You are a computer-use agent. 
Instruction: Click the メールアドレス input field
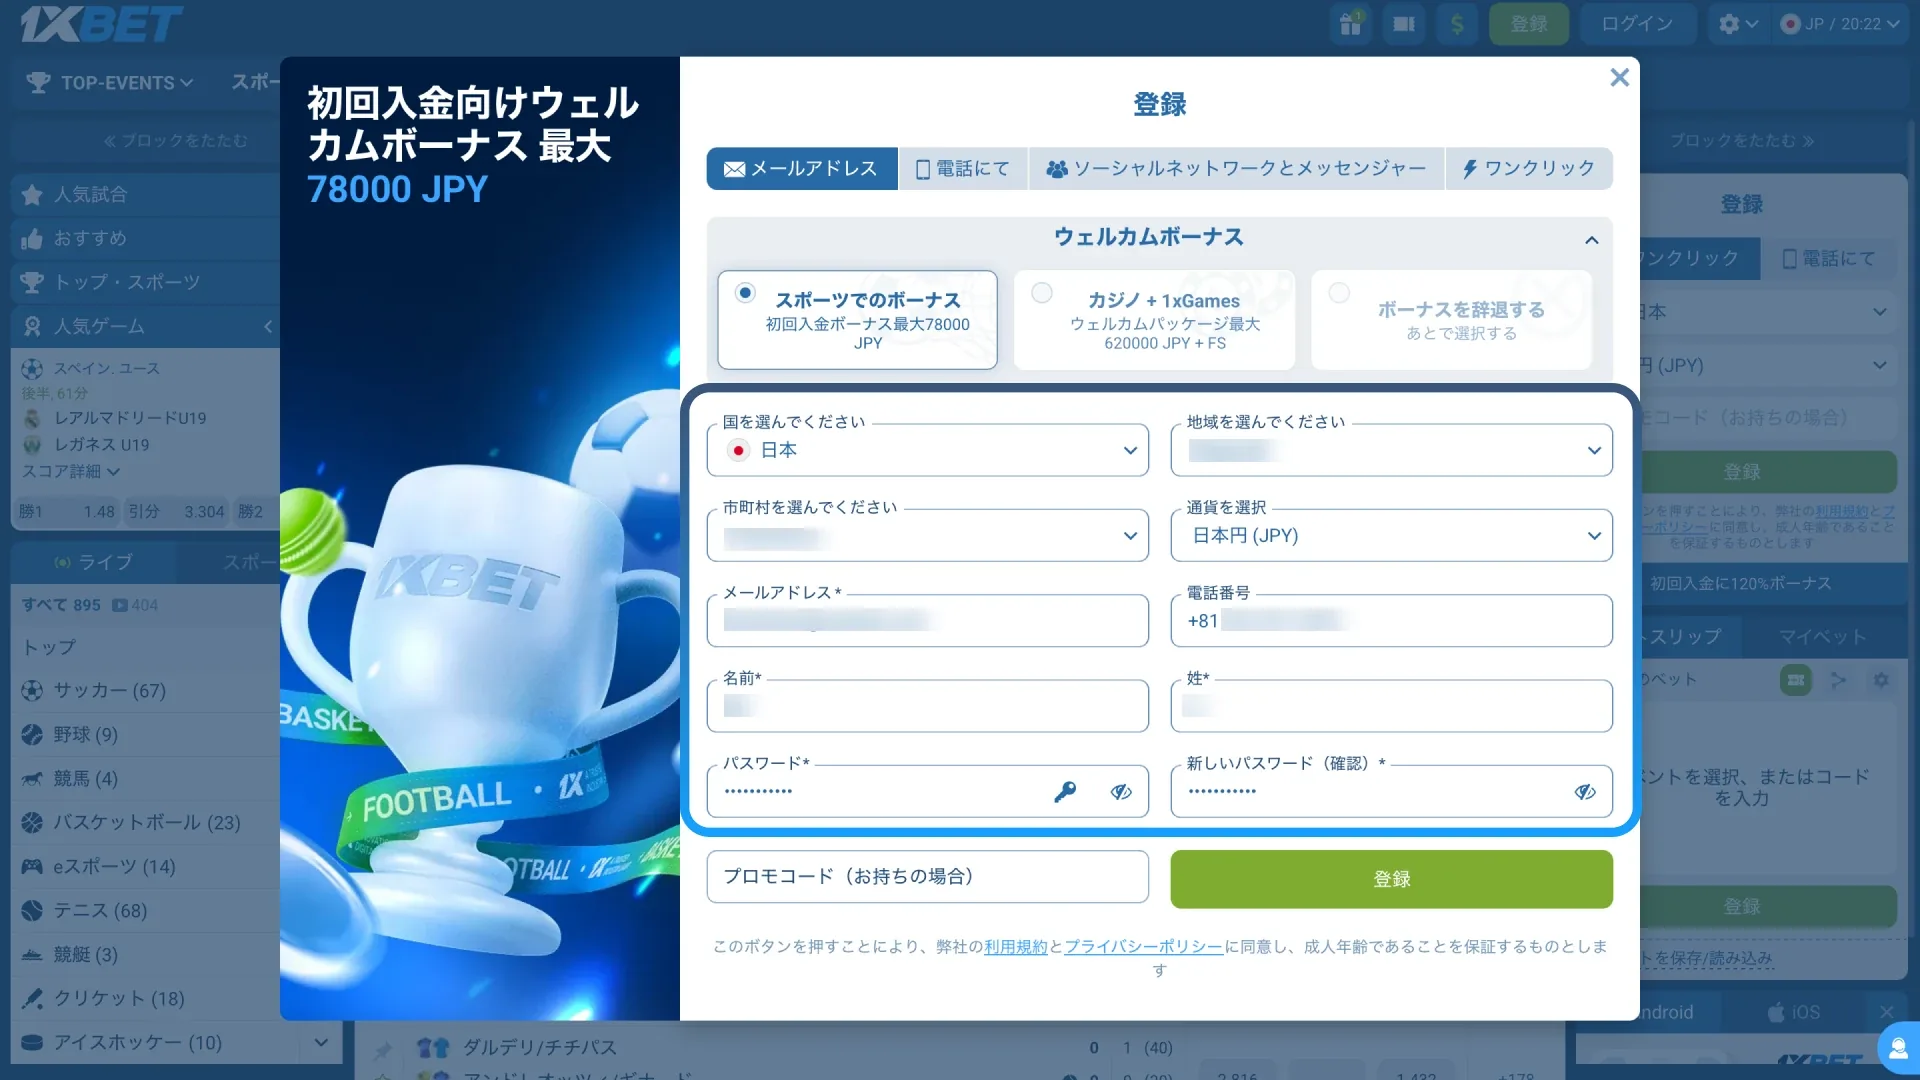tap(927, 621)
